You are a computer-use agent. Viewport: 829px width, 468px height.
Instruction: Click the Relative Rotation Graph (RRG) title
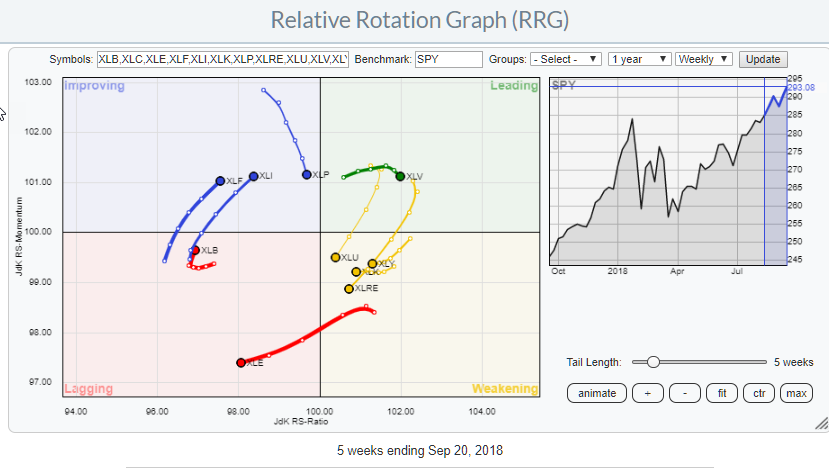420,20
